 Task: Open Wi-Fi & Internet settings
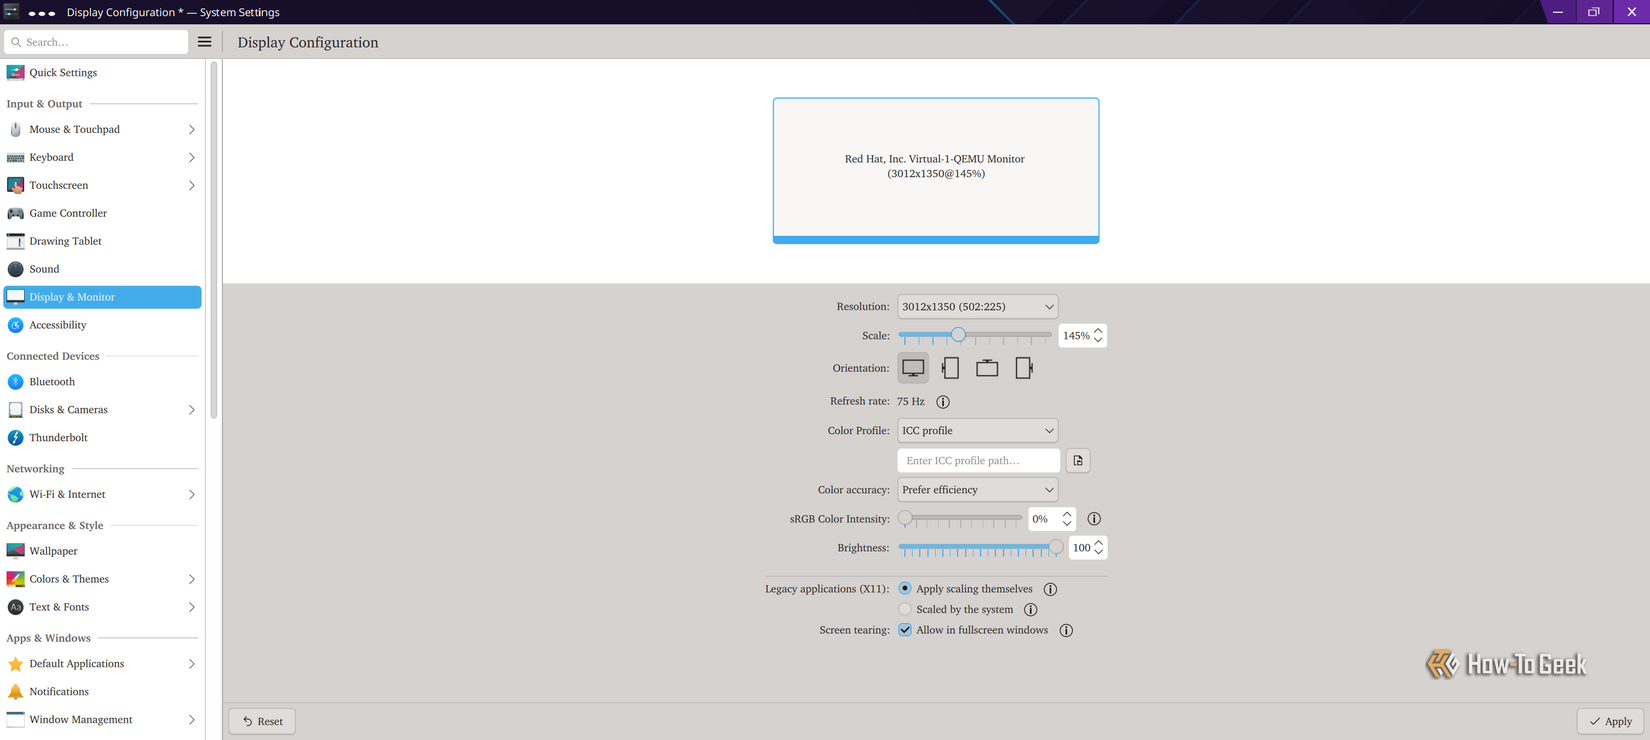point(103,495)
